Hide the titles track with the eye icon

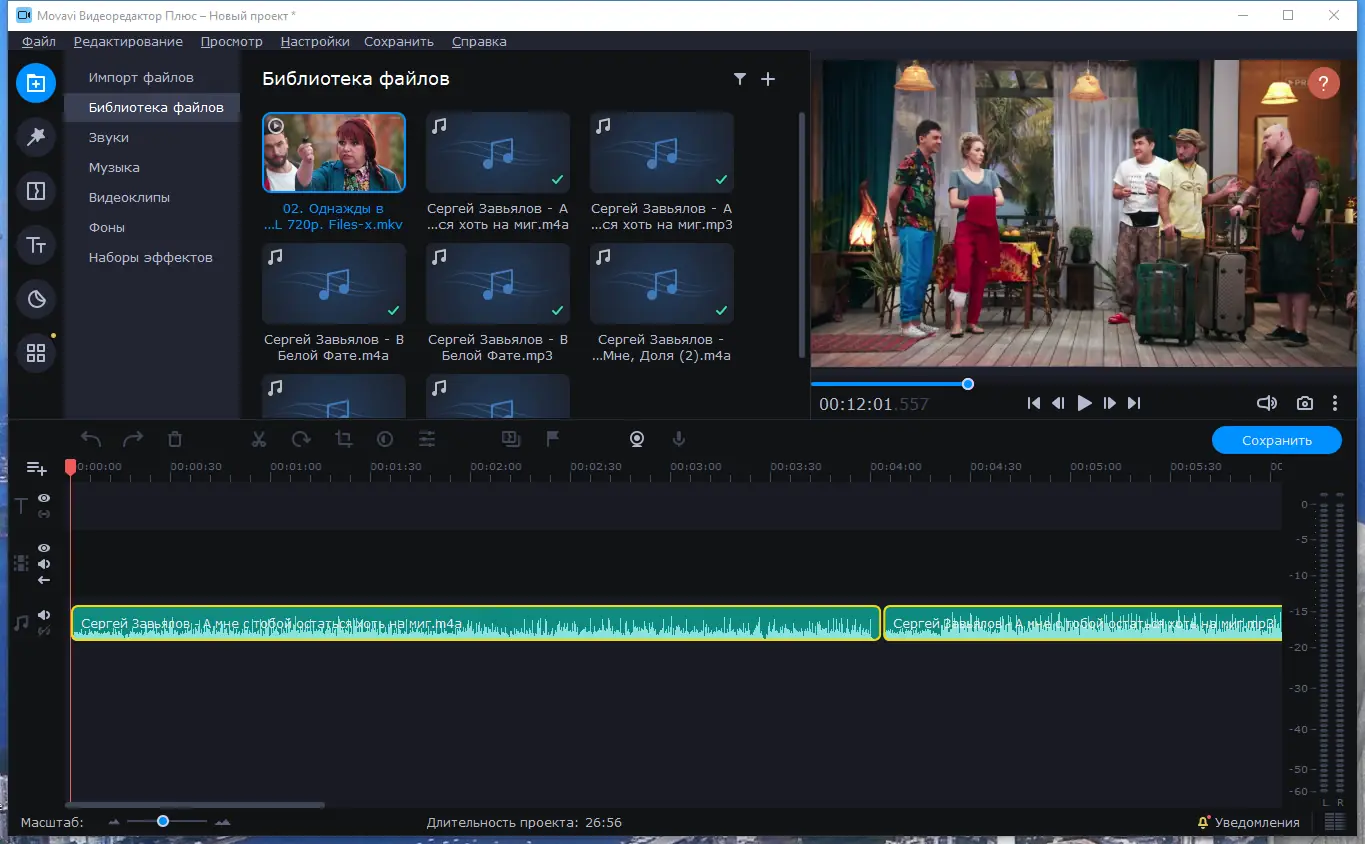click(x=44, y=498)
